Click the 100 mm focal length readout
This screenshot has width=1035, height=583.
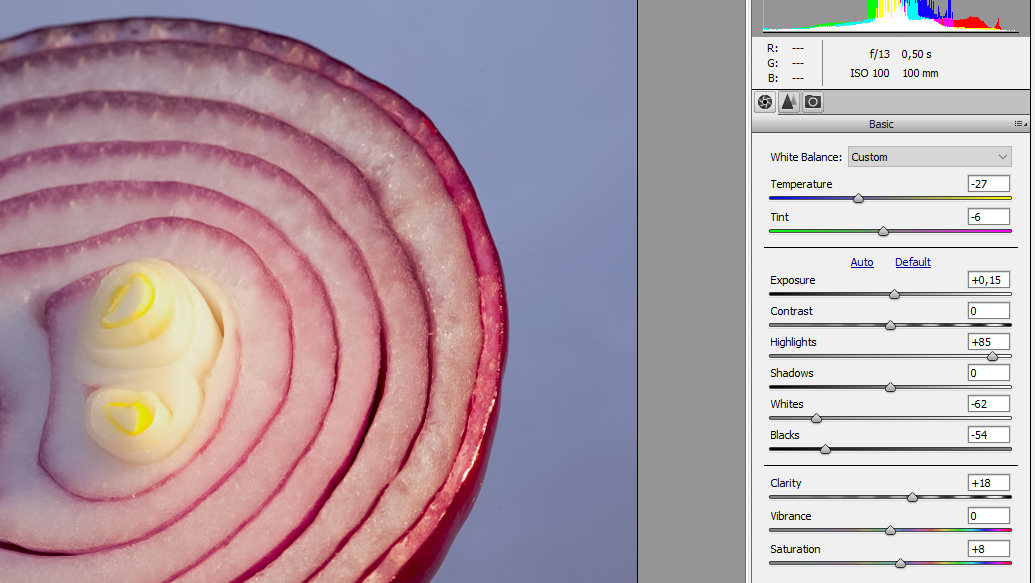coord(920,73)
